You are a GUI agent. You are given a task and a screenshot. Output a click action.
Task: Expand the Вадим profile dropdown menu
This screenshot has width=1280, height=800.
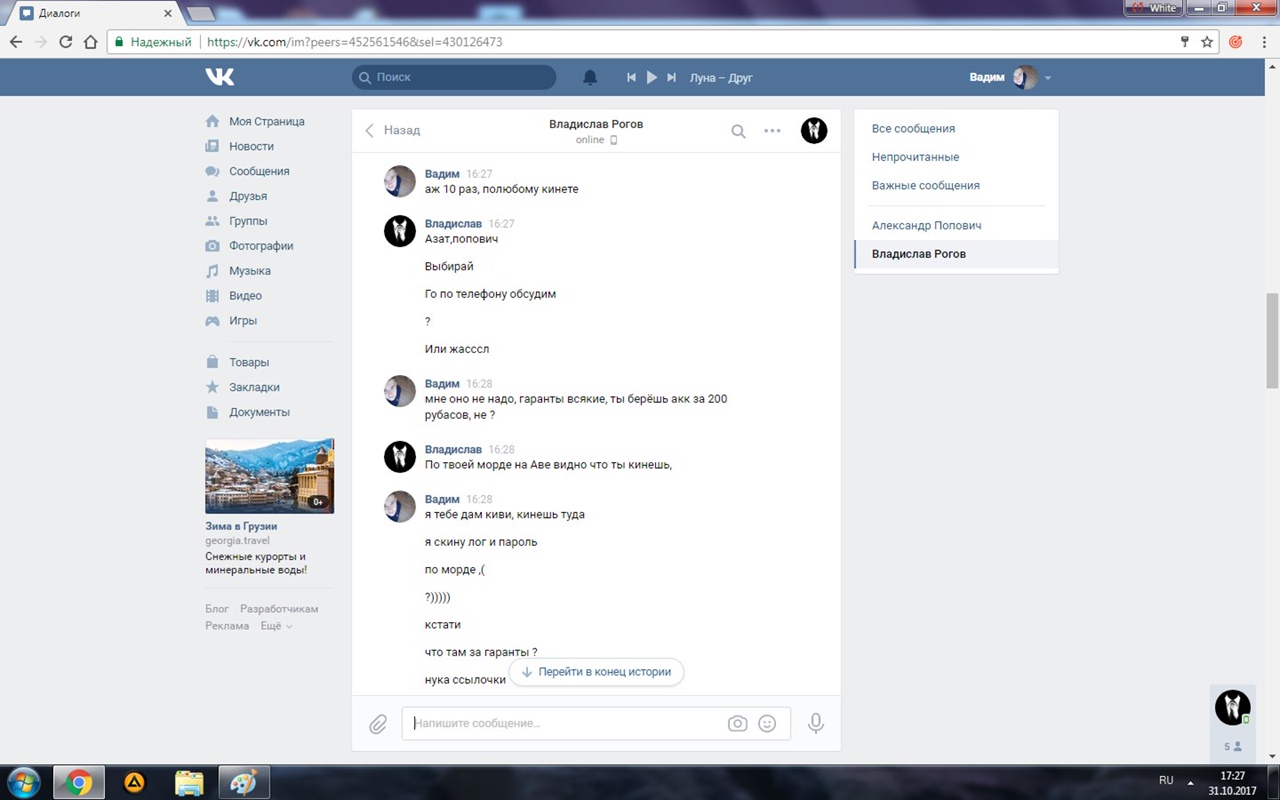coord(1047,78)
